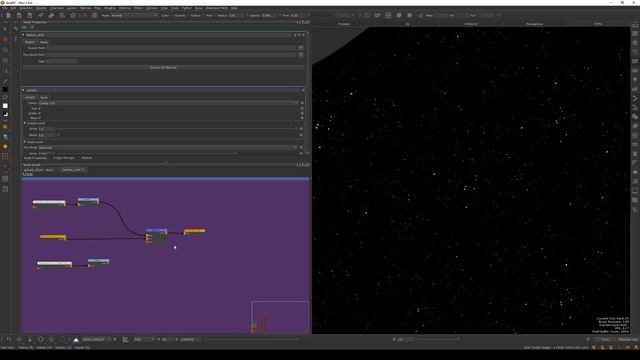This screenshot has height=360, width=640.
Task: Click the Undo arrow in bottom toolbar
Action: [9, 340]
